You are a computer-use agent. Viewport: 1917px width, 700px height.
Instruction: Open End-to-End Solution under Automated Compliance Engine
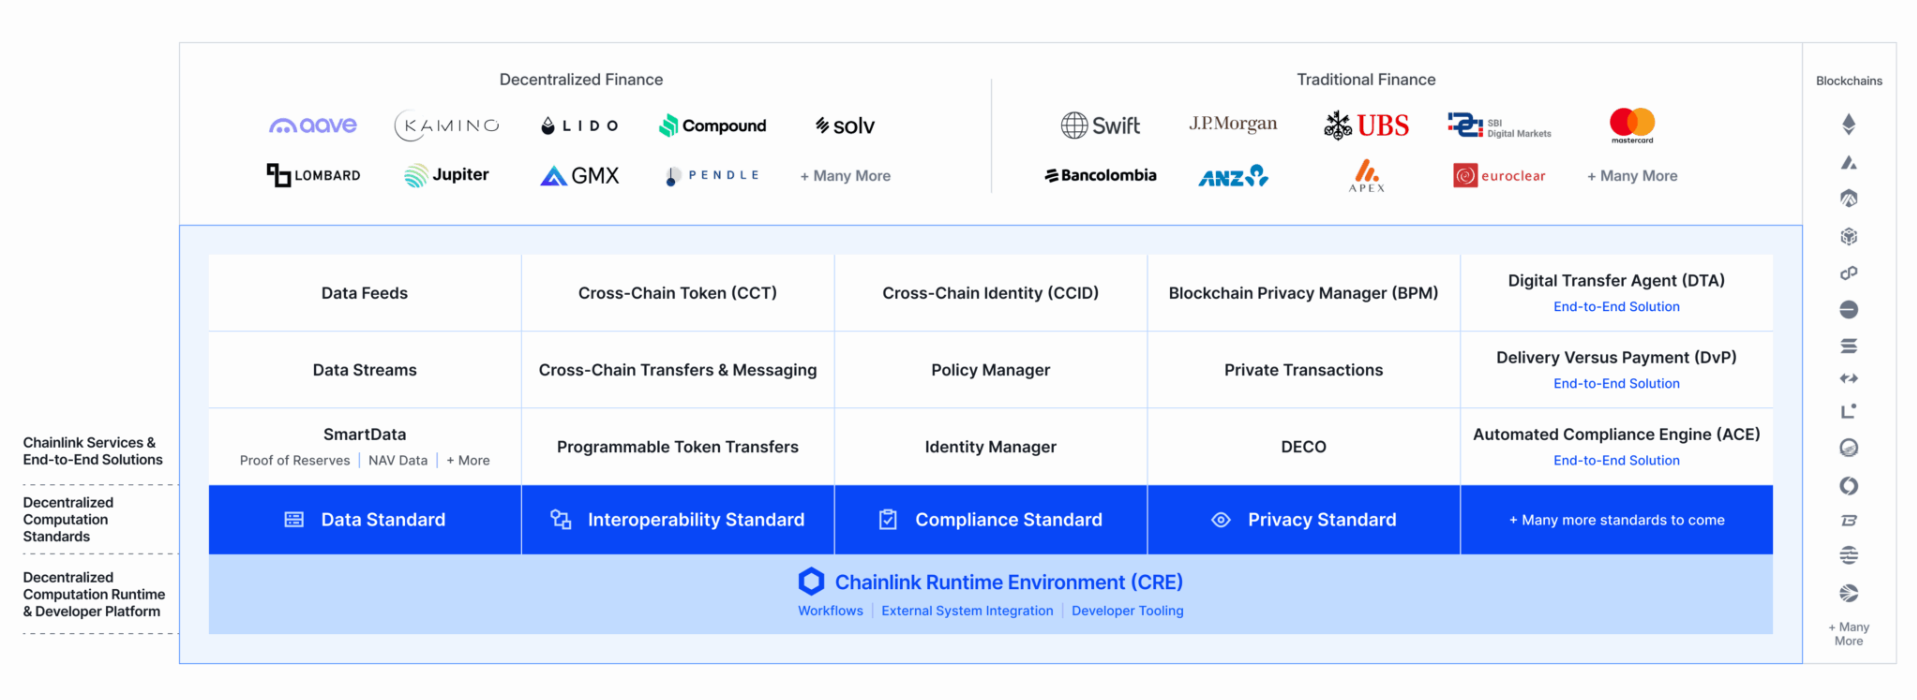(1617, 461)
